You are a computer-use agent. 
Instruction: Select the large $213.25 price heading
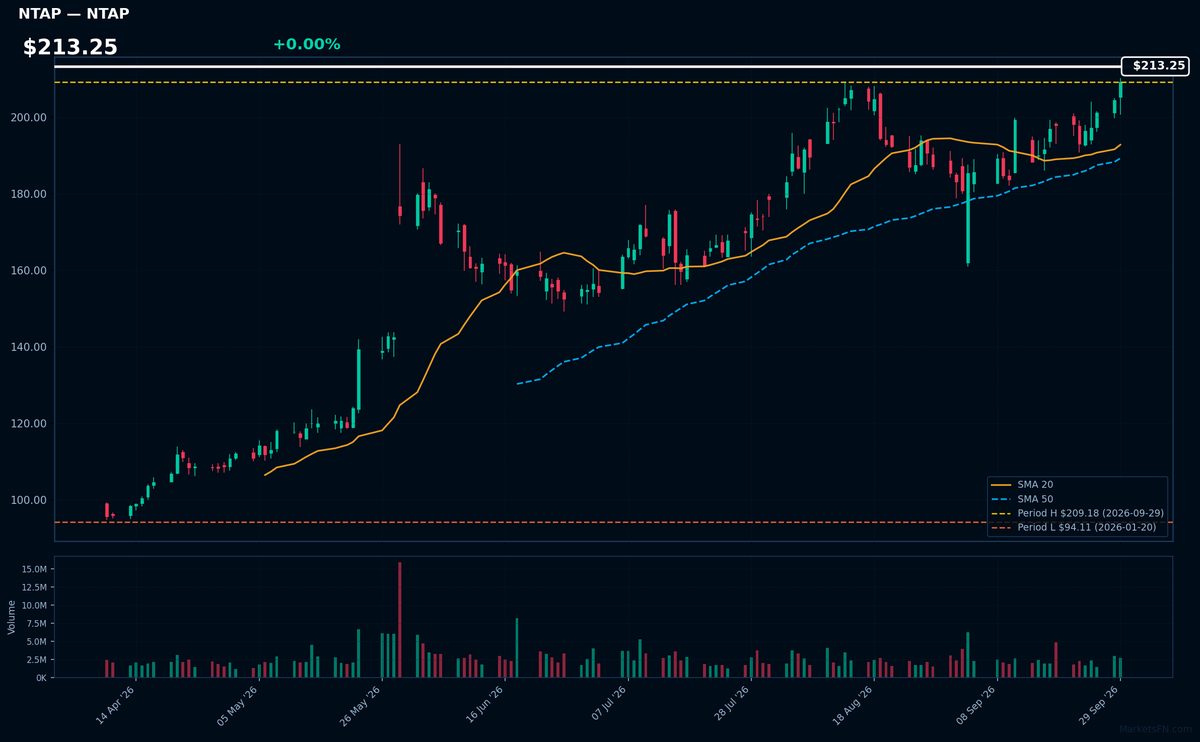pyautogui.click(x=70, y=47)
